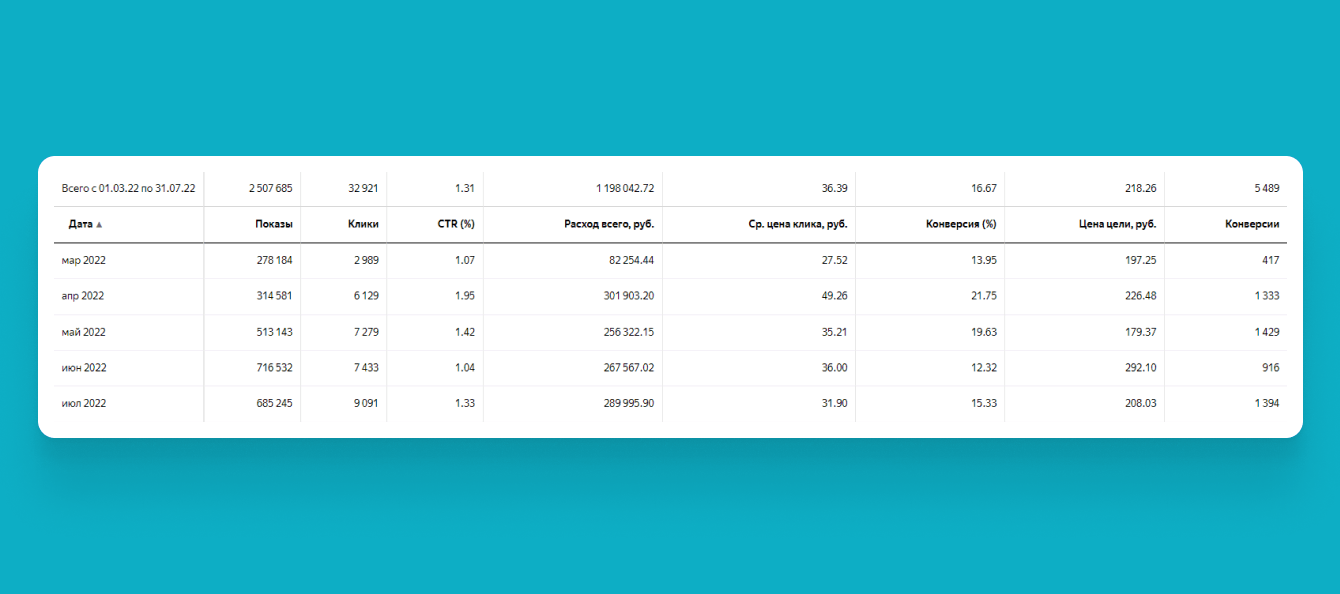Click average click price 27.52
1340x594 pixels.
835,260
